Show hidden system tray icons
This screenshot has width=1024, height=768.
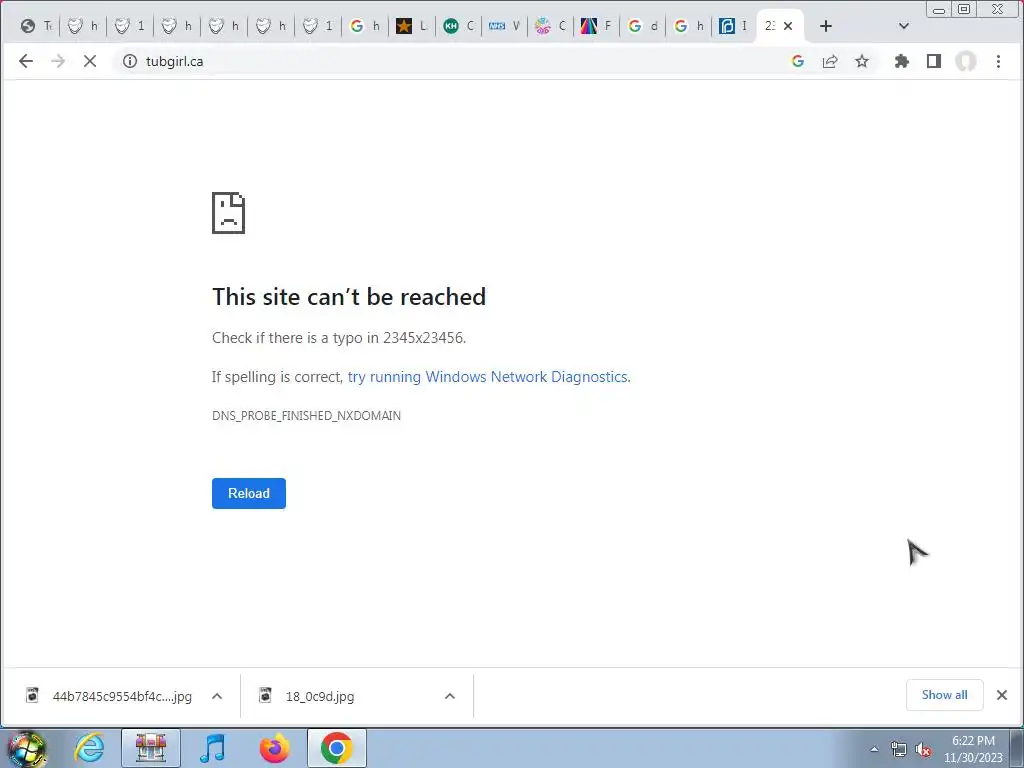pos(874,749)
